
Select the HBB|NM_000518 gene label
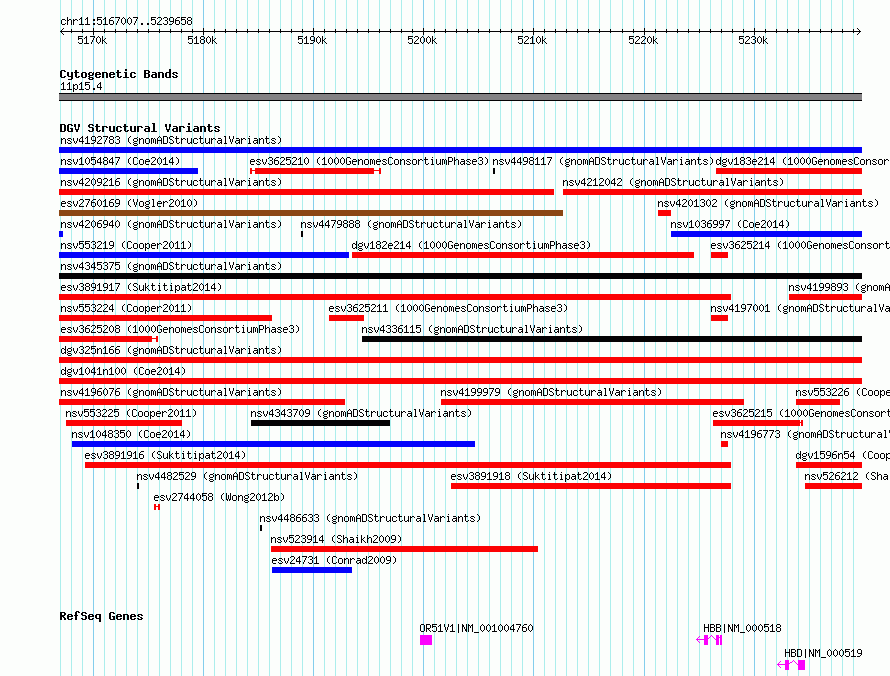point(742,628)
